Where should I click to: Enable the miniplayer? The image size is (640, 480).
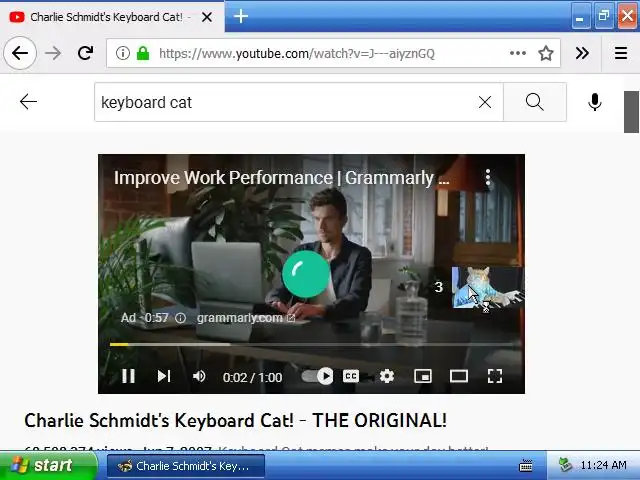pos(423,376)
